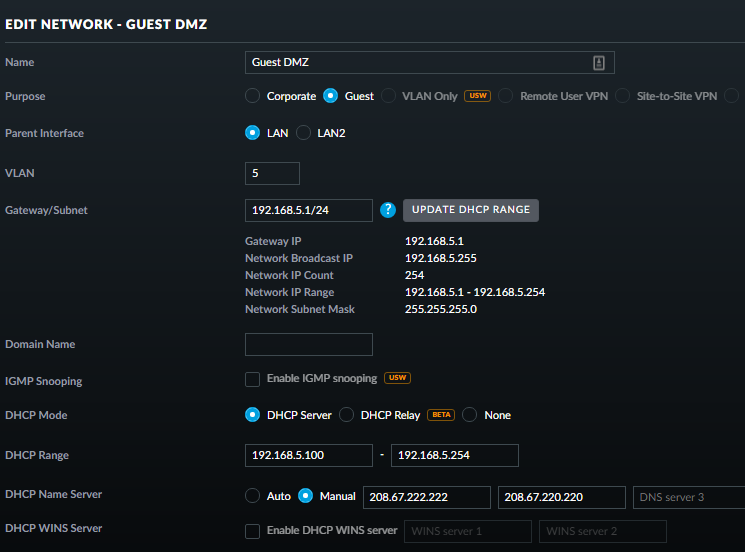Click the Gateway/Subnet address field
This screenshot has width=745, height=552.
308,210
